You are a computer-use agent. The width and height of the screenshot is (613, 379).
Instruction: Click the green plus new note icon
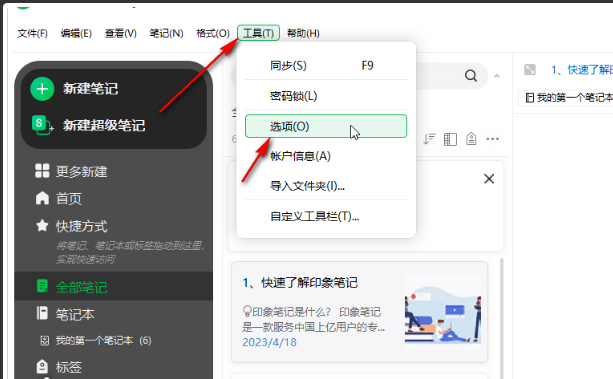click(x=42, y=89)
